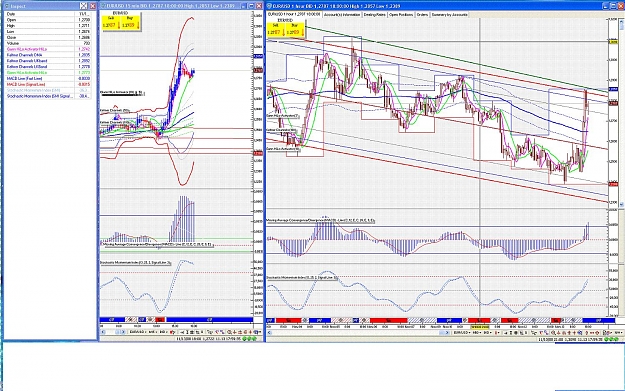Click Buy on the 15 min chart
The width and height of the screenshot is (625, 391).
[x=130, y=23]
